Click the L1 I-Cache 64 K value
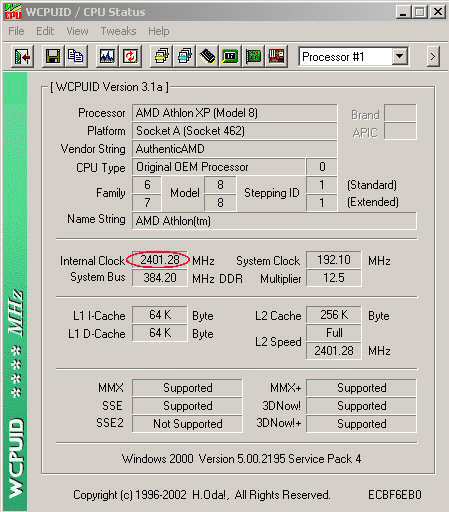 [x=160, y=315]
